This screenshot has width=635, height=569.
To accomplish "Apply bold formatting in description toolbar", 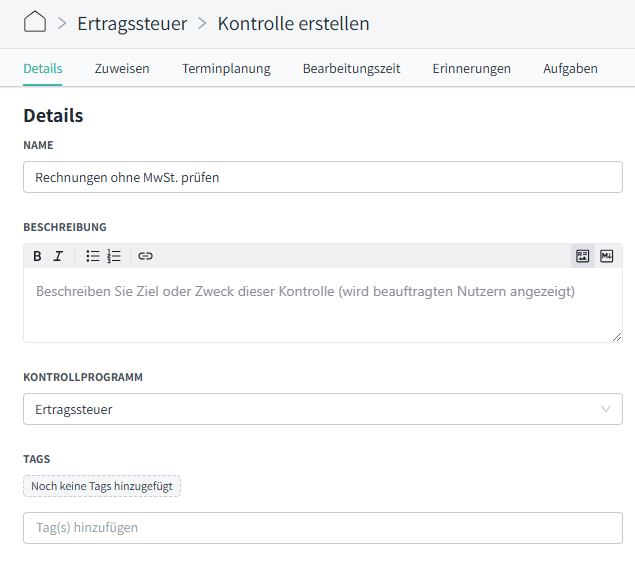I will click(37, 256).
